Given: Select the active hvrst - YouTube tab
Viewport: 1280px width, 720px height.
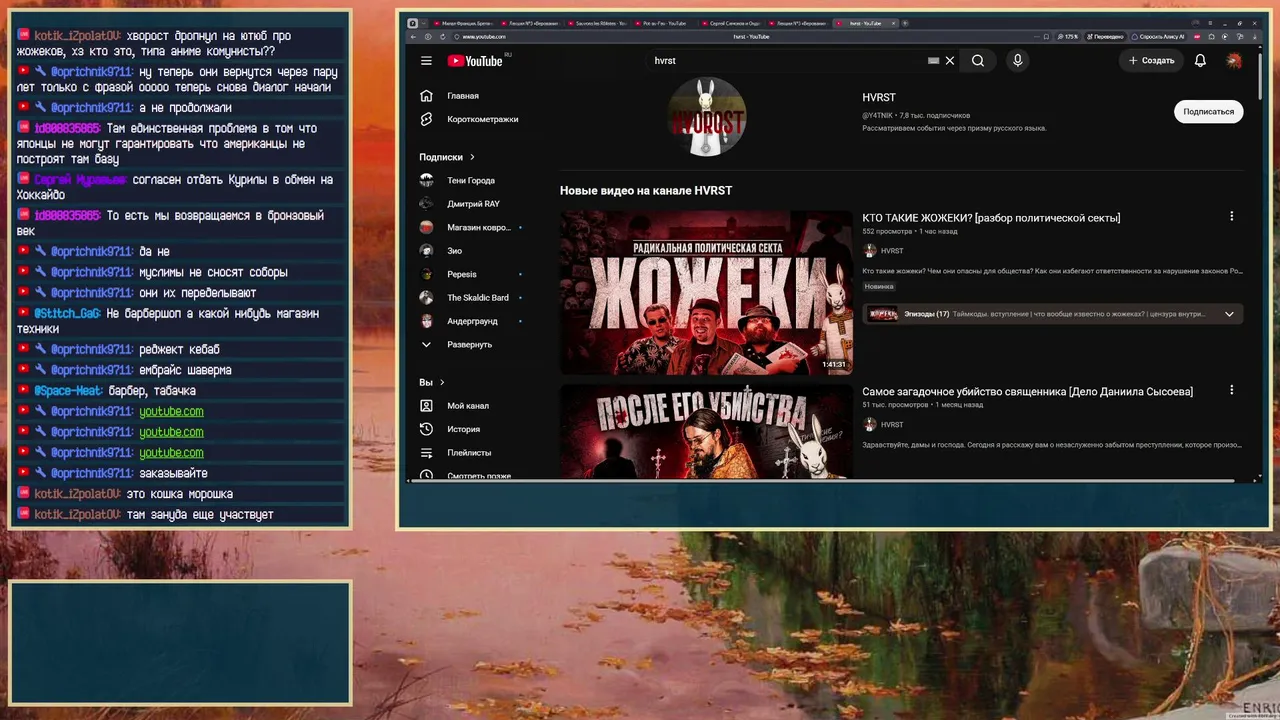Looking at the screenshot, I should point(864,23).
